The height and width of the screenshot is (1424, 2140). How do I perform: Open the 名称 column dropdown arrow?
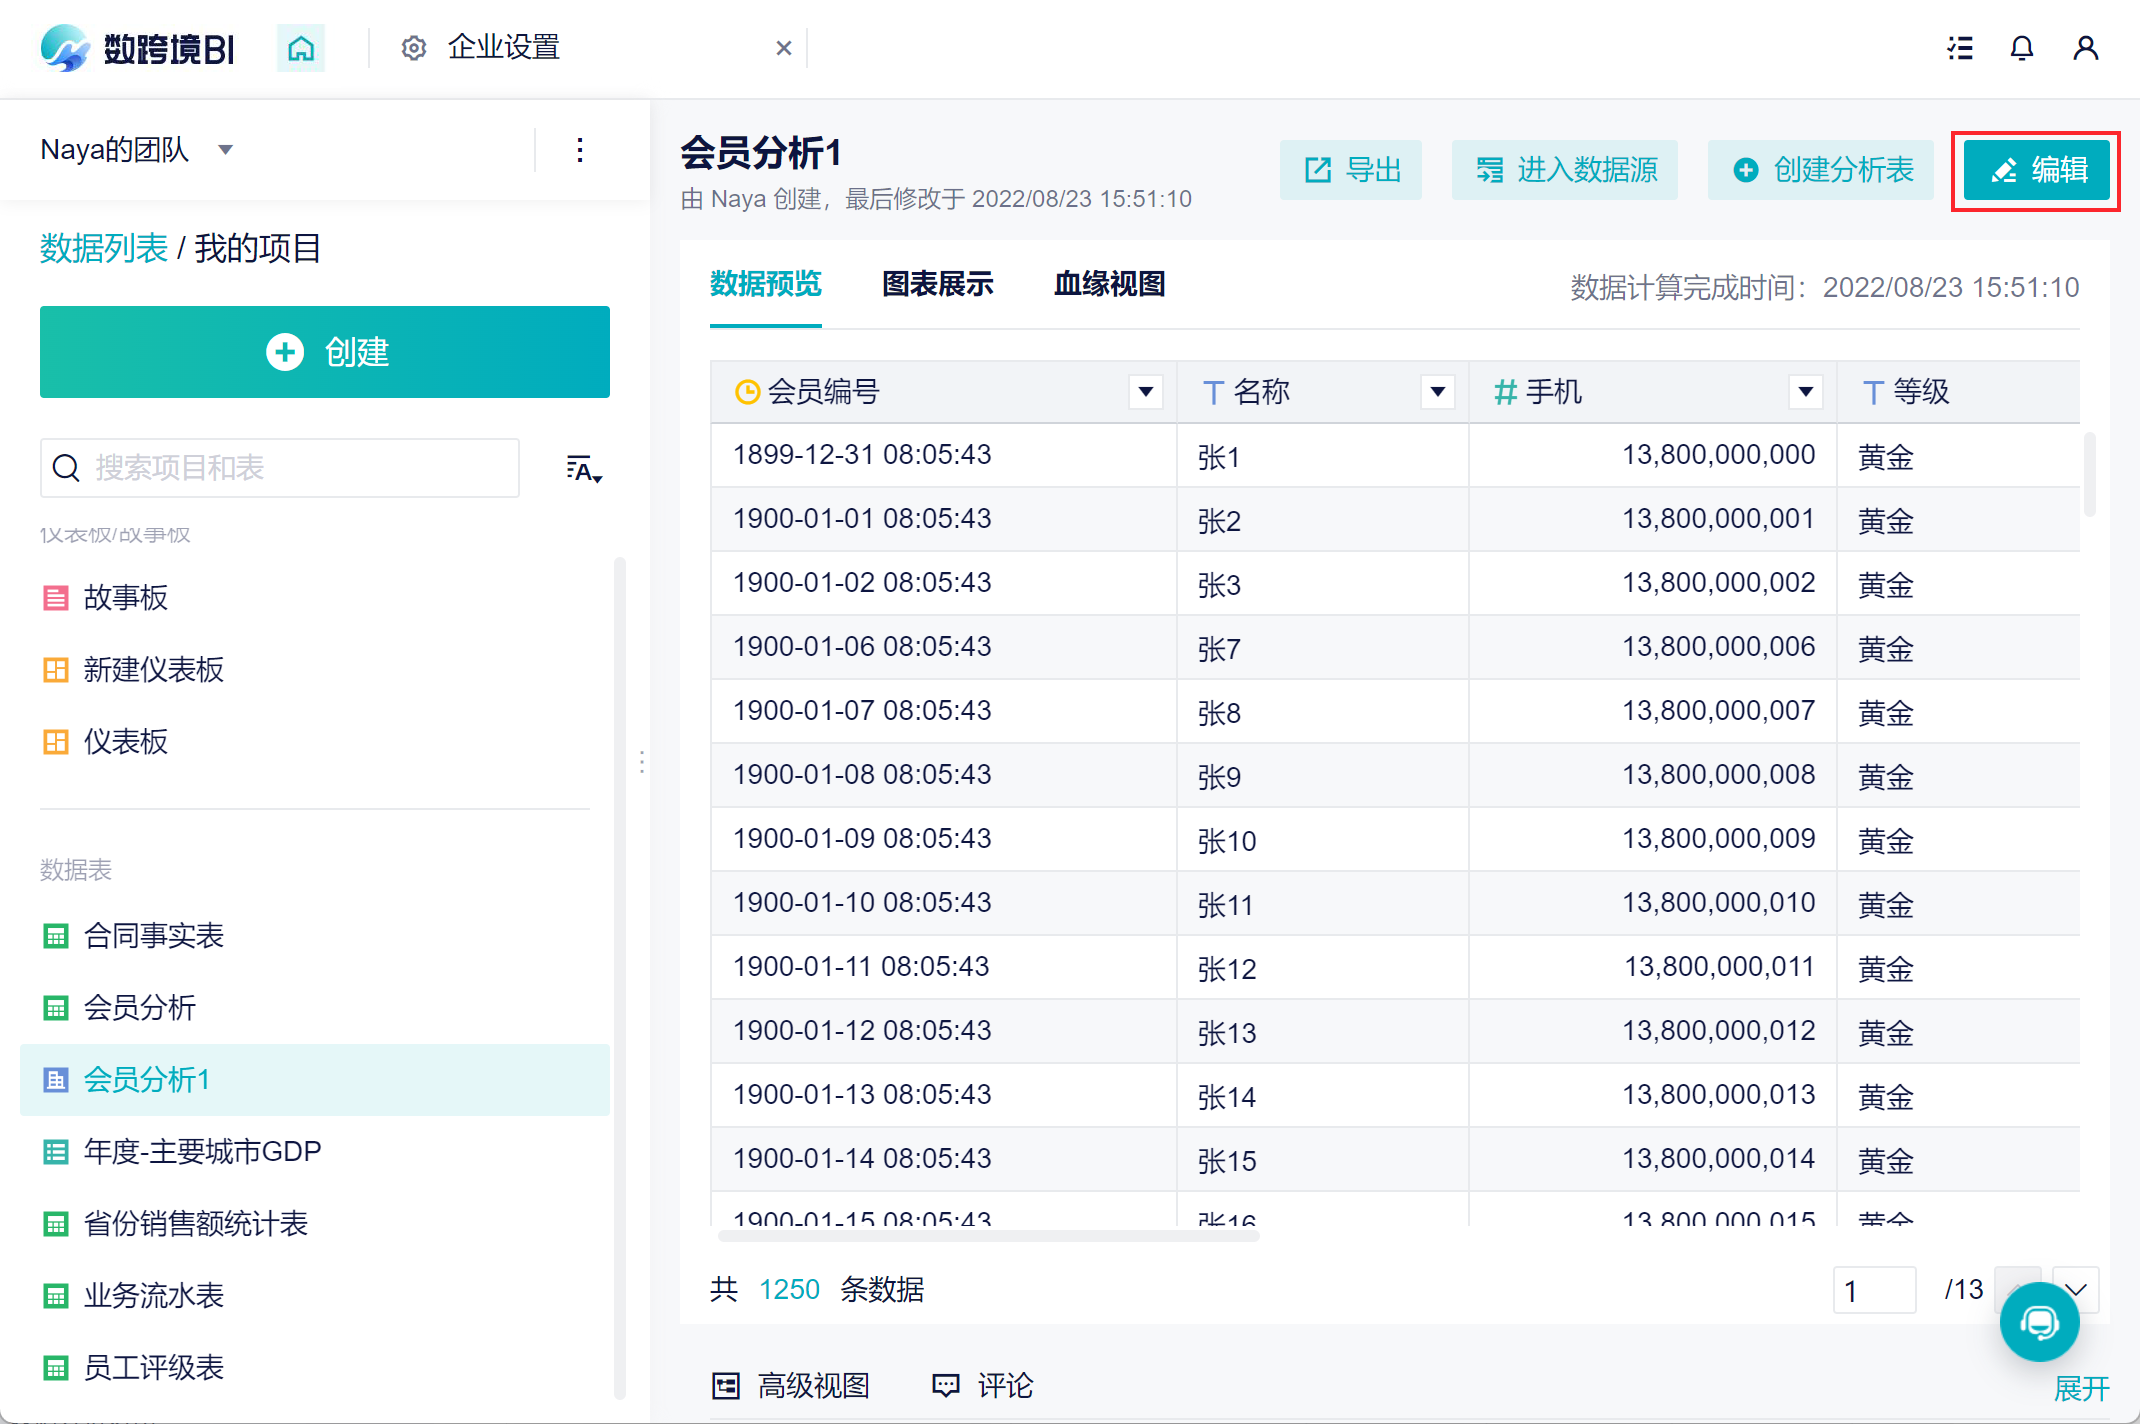[x=1437, y=392]
